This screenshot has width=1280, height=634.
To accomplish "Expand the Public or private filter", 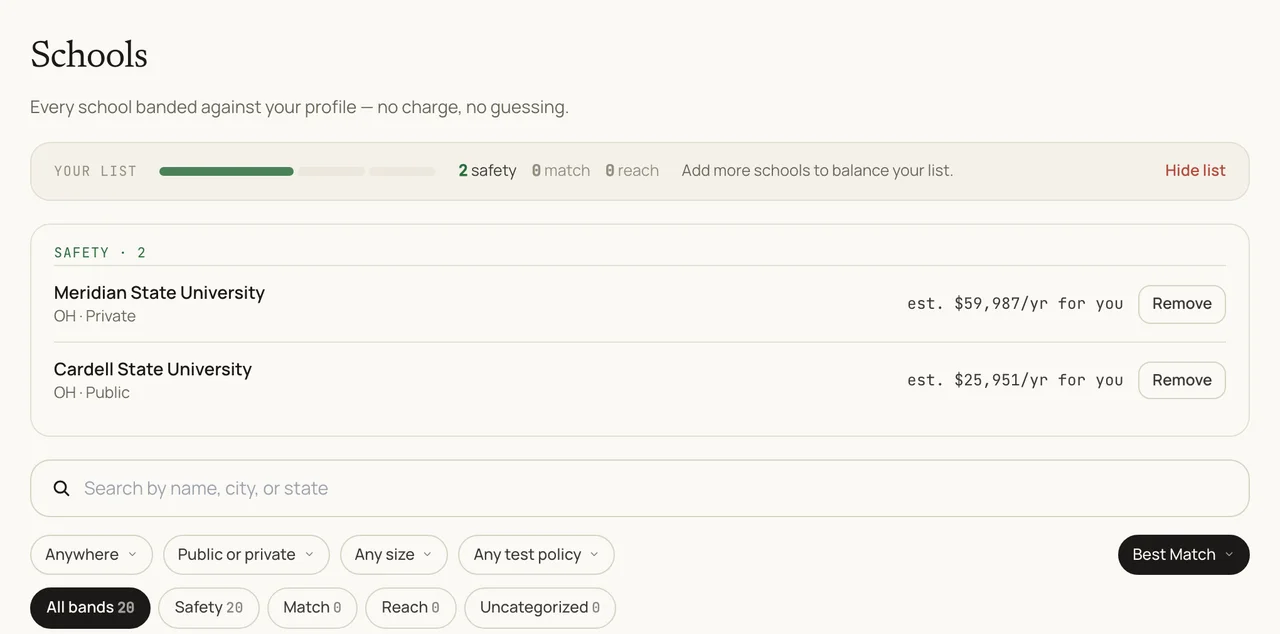I will coord(246,555).
